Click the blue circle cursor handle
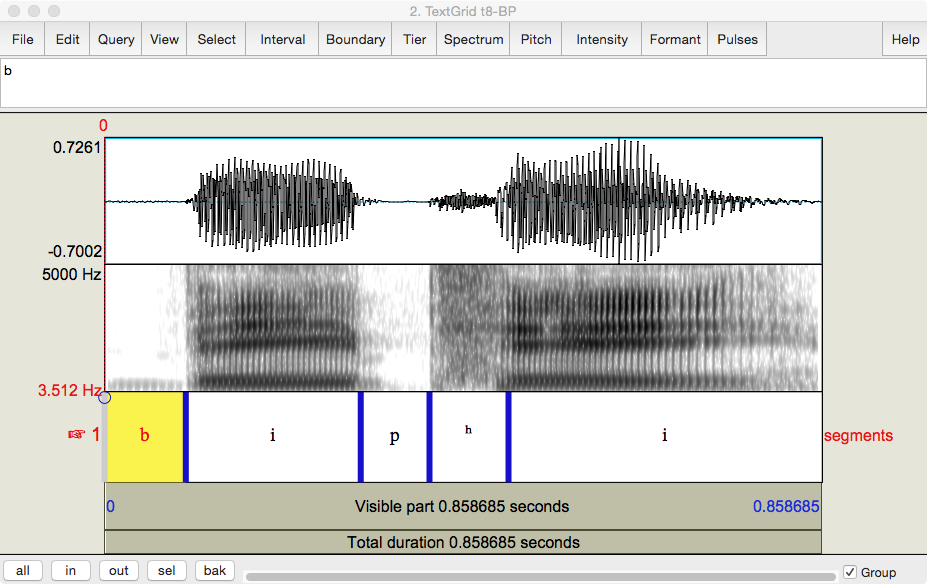 [x=105, y=397]
